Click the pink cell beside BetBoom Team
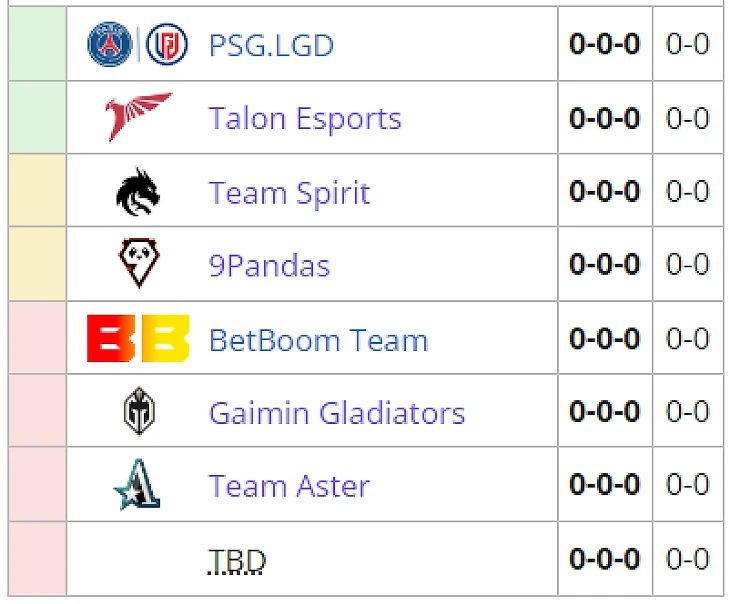Viewport: 730px width, 604px height. (x=37, y=338)
